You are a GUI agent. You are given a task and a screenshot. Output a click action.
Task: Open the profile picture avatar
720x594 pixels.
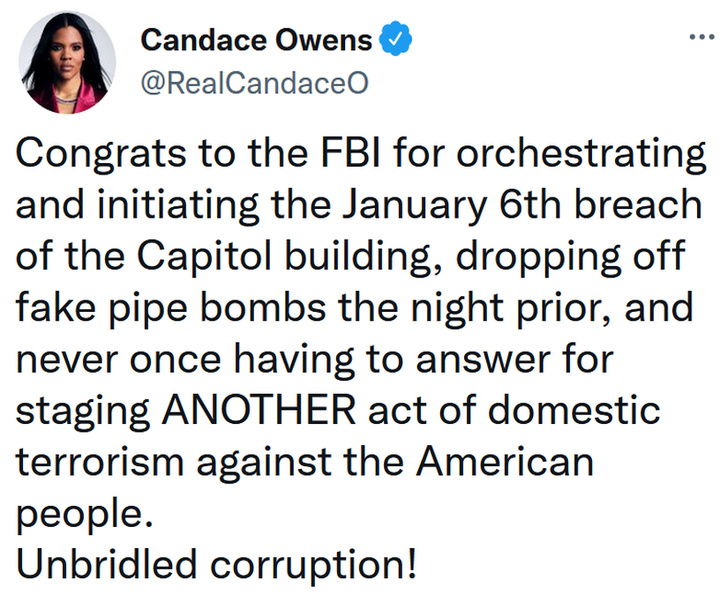click(67, 62)
